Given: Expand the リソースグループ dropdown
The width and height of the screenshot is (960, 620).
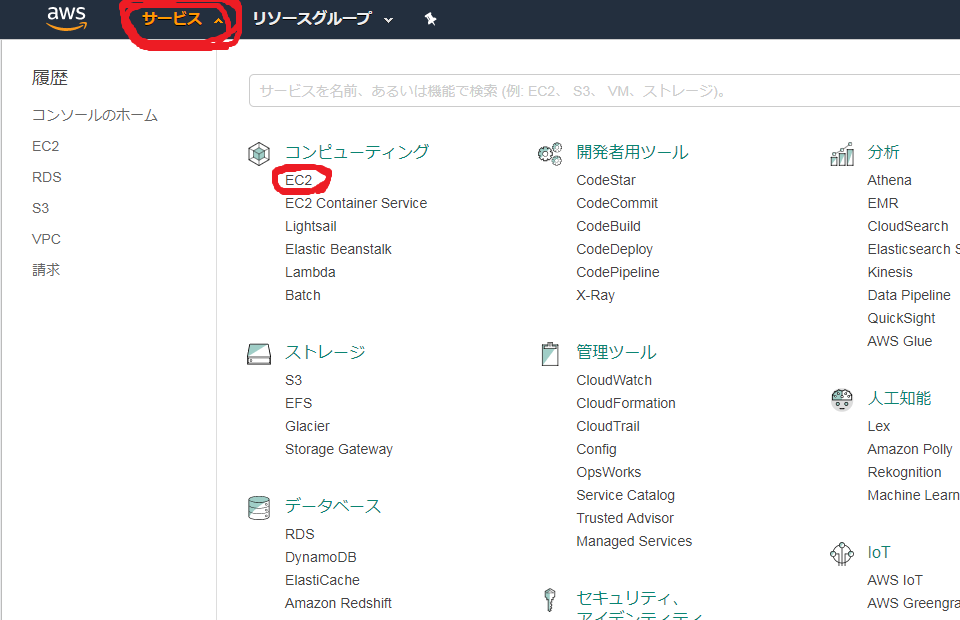Looking at the screenshot, I should tap(322, 19).
